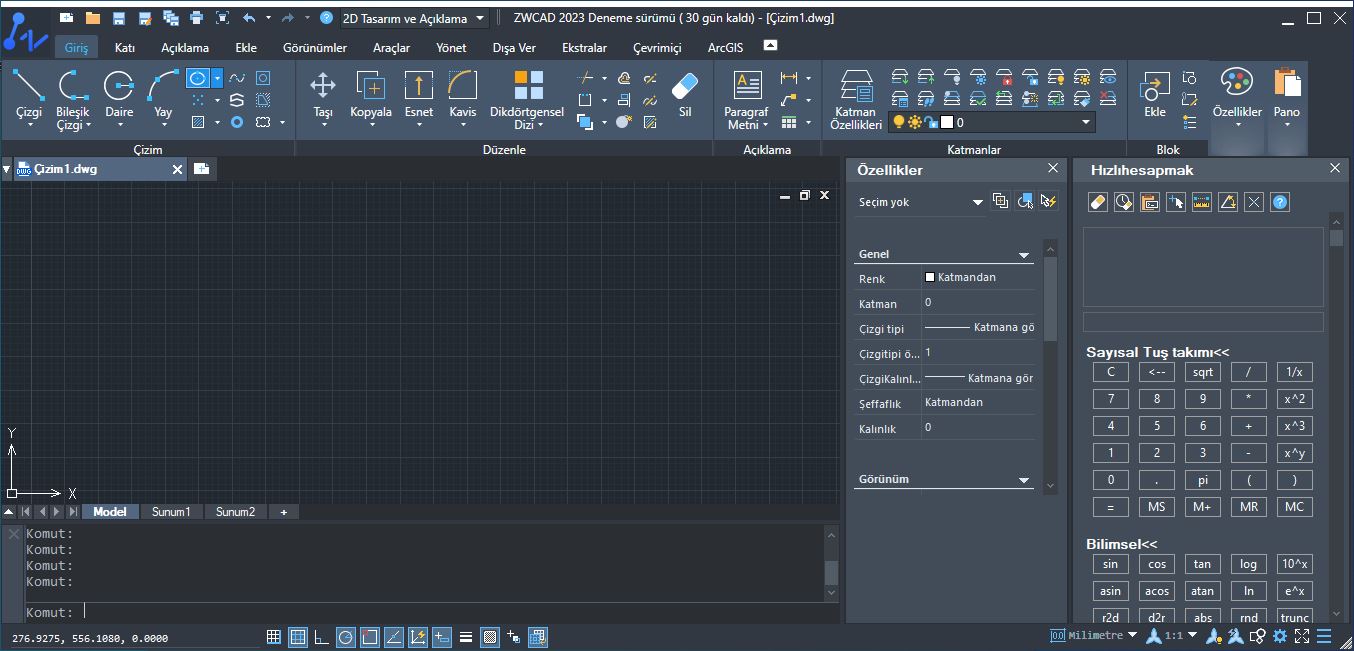Image resolution: width=1354 pixels, height=651 pixels.
Task: Click the calculator expression input box
Action: tap(1203, 322)
